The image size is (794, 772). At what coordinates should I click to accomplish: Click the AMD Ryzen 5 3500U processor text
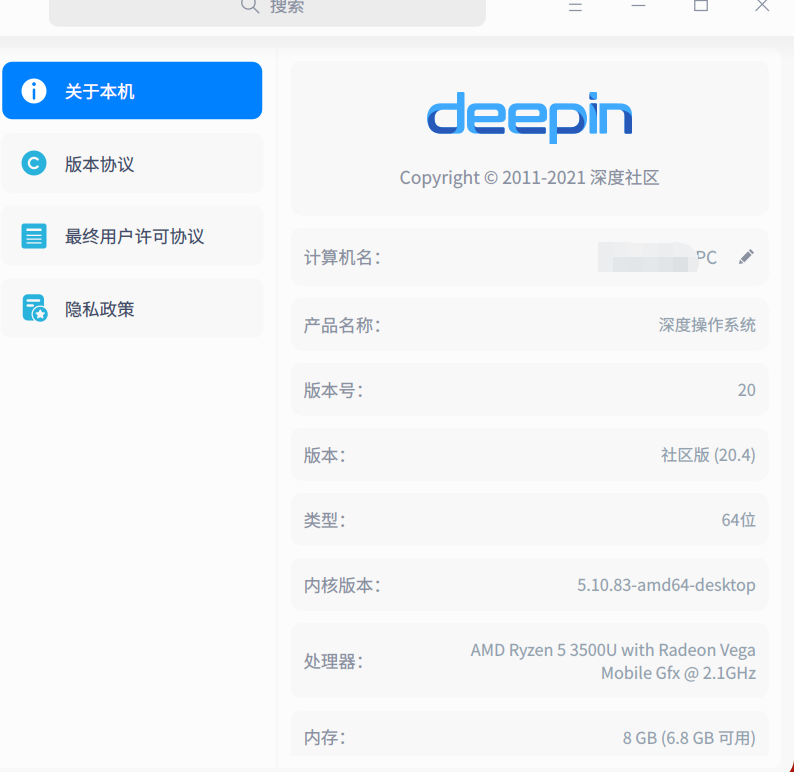coord(613,661)
